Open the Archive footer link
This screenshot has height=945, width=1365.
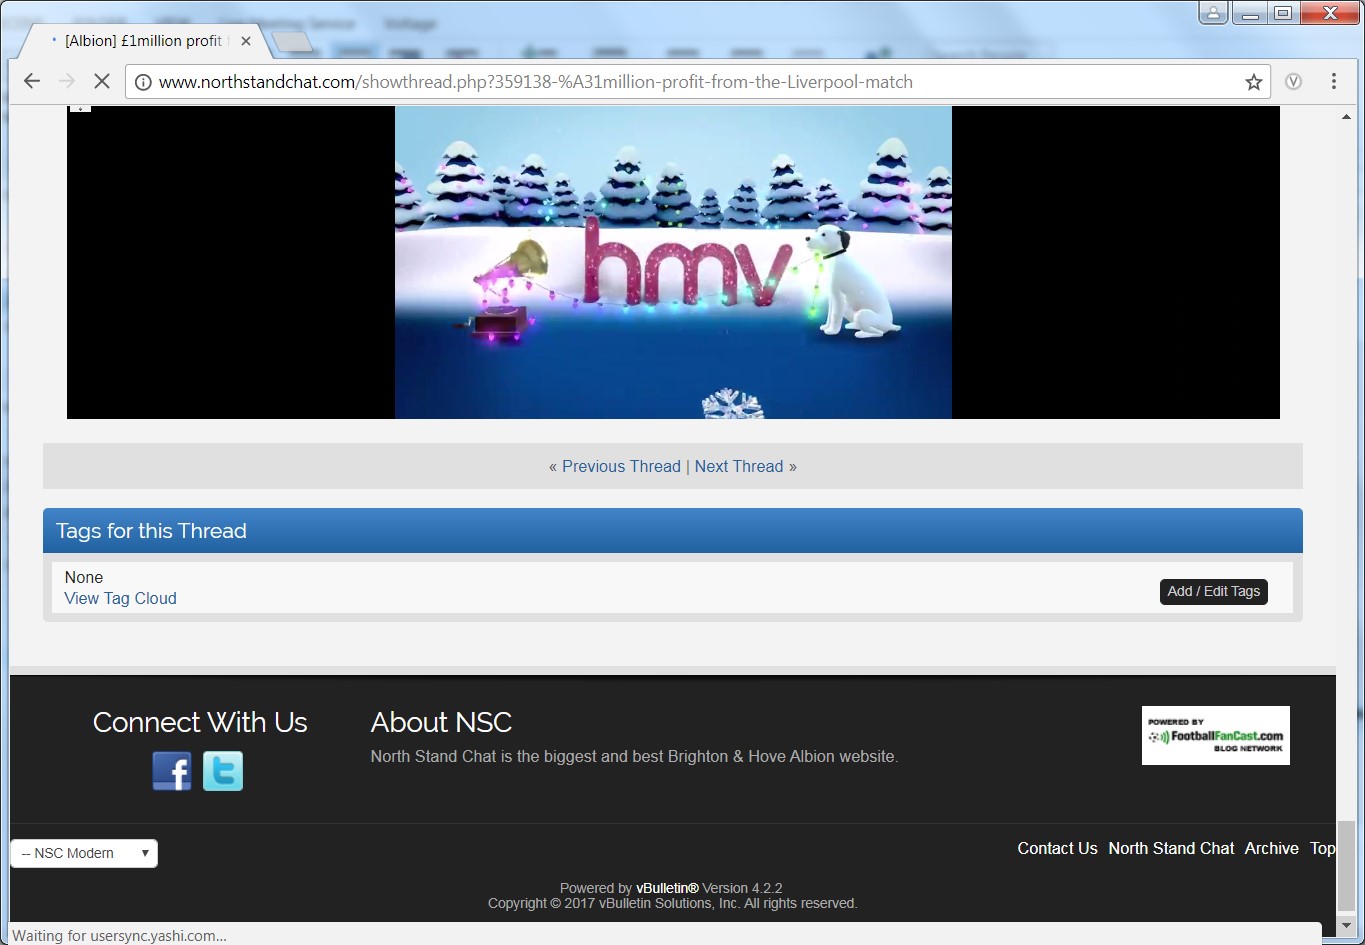pyautogui.click(x=1271, y=848)
